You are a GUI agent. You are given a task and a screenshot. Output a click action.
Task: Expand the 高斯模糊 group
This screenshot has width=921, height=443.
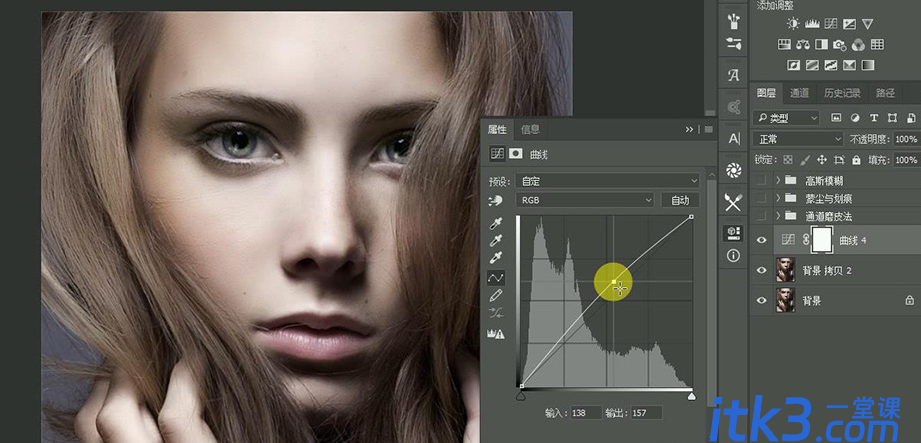click(x=778, y=180)
